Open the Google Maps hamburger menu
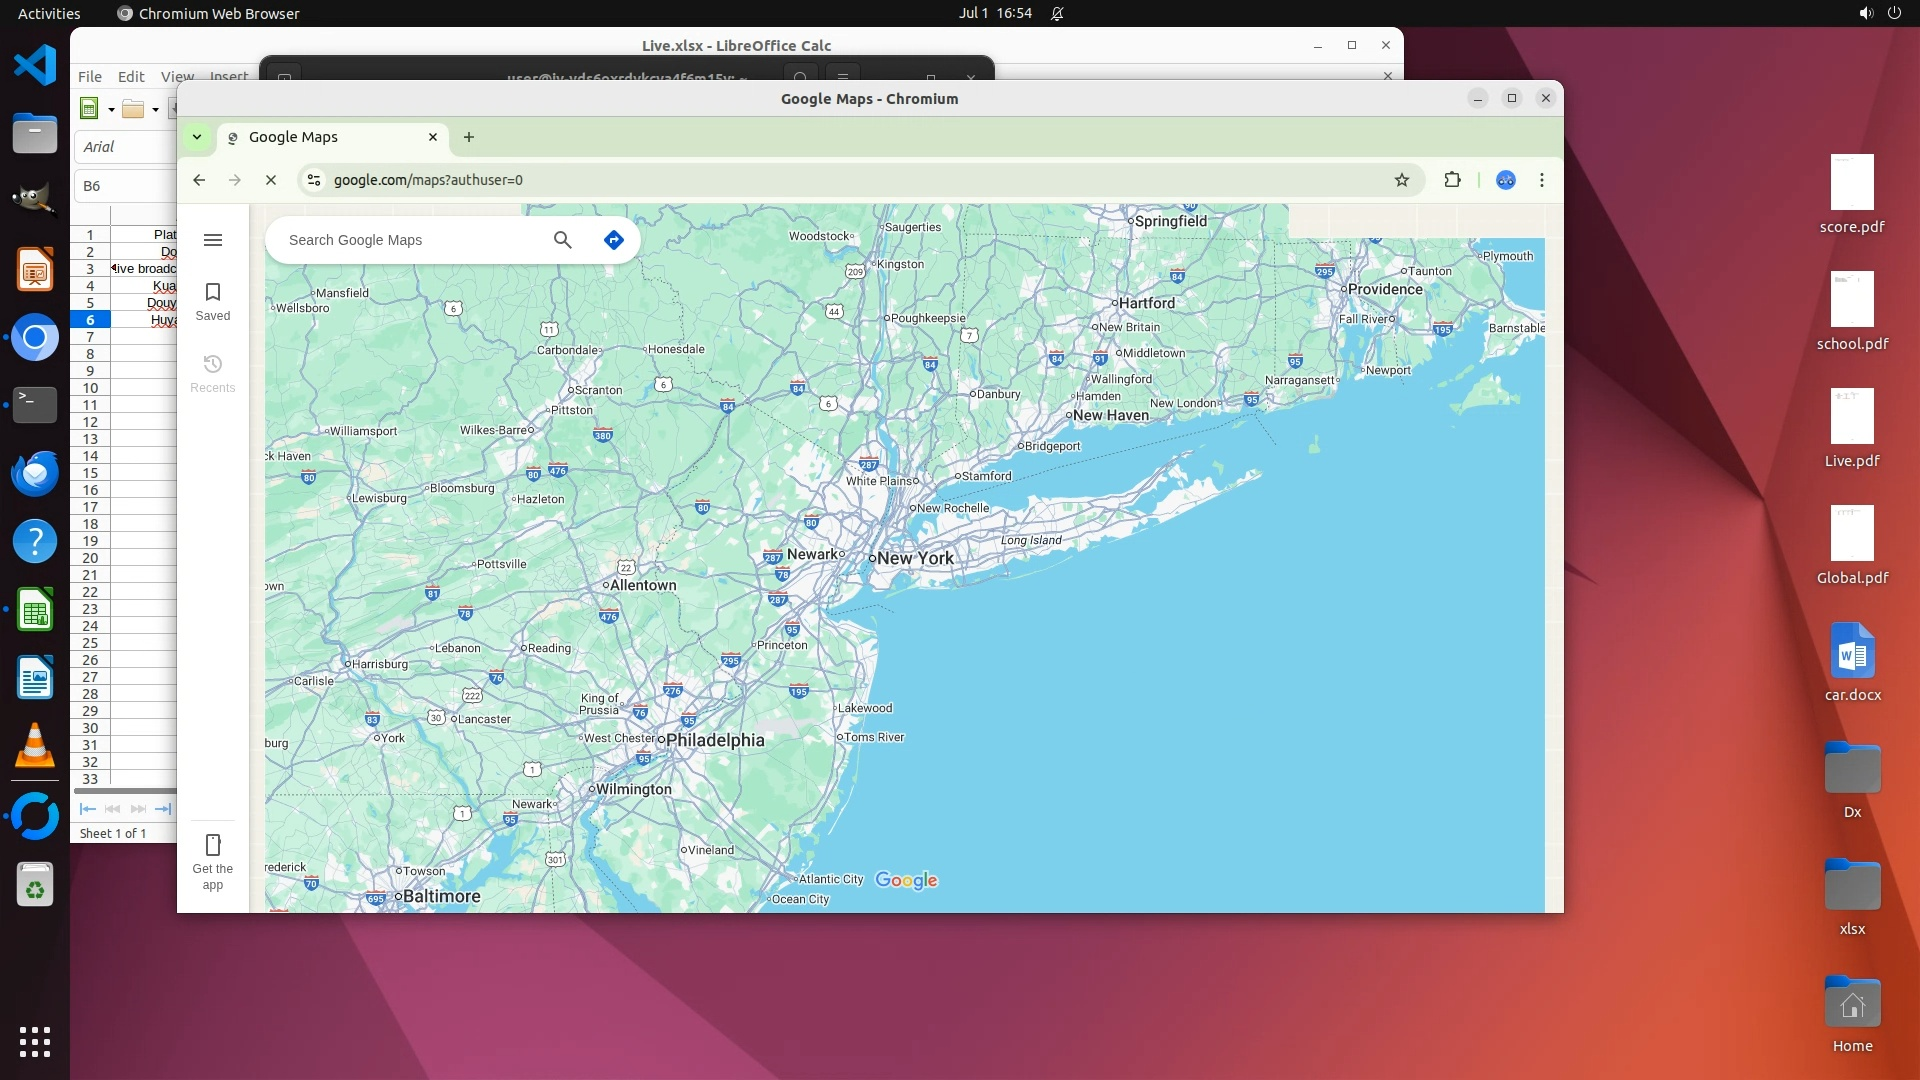Screen dimensions: 1920x1080 [212, 240]
